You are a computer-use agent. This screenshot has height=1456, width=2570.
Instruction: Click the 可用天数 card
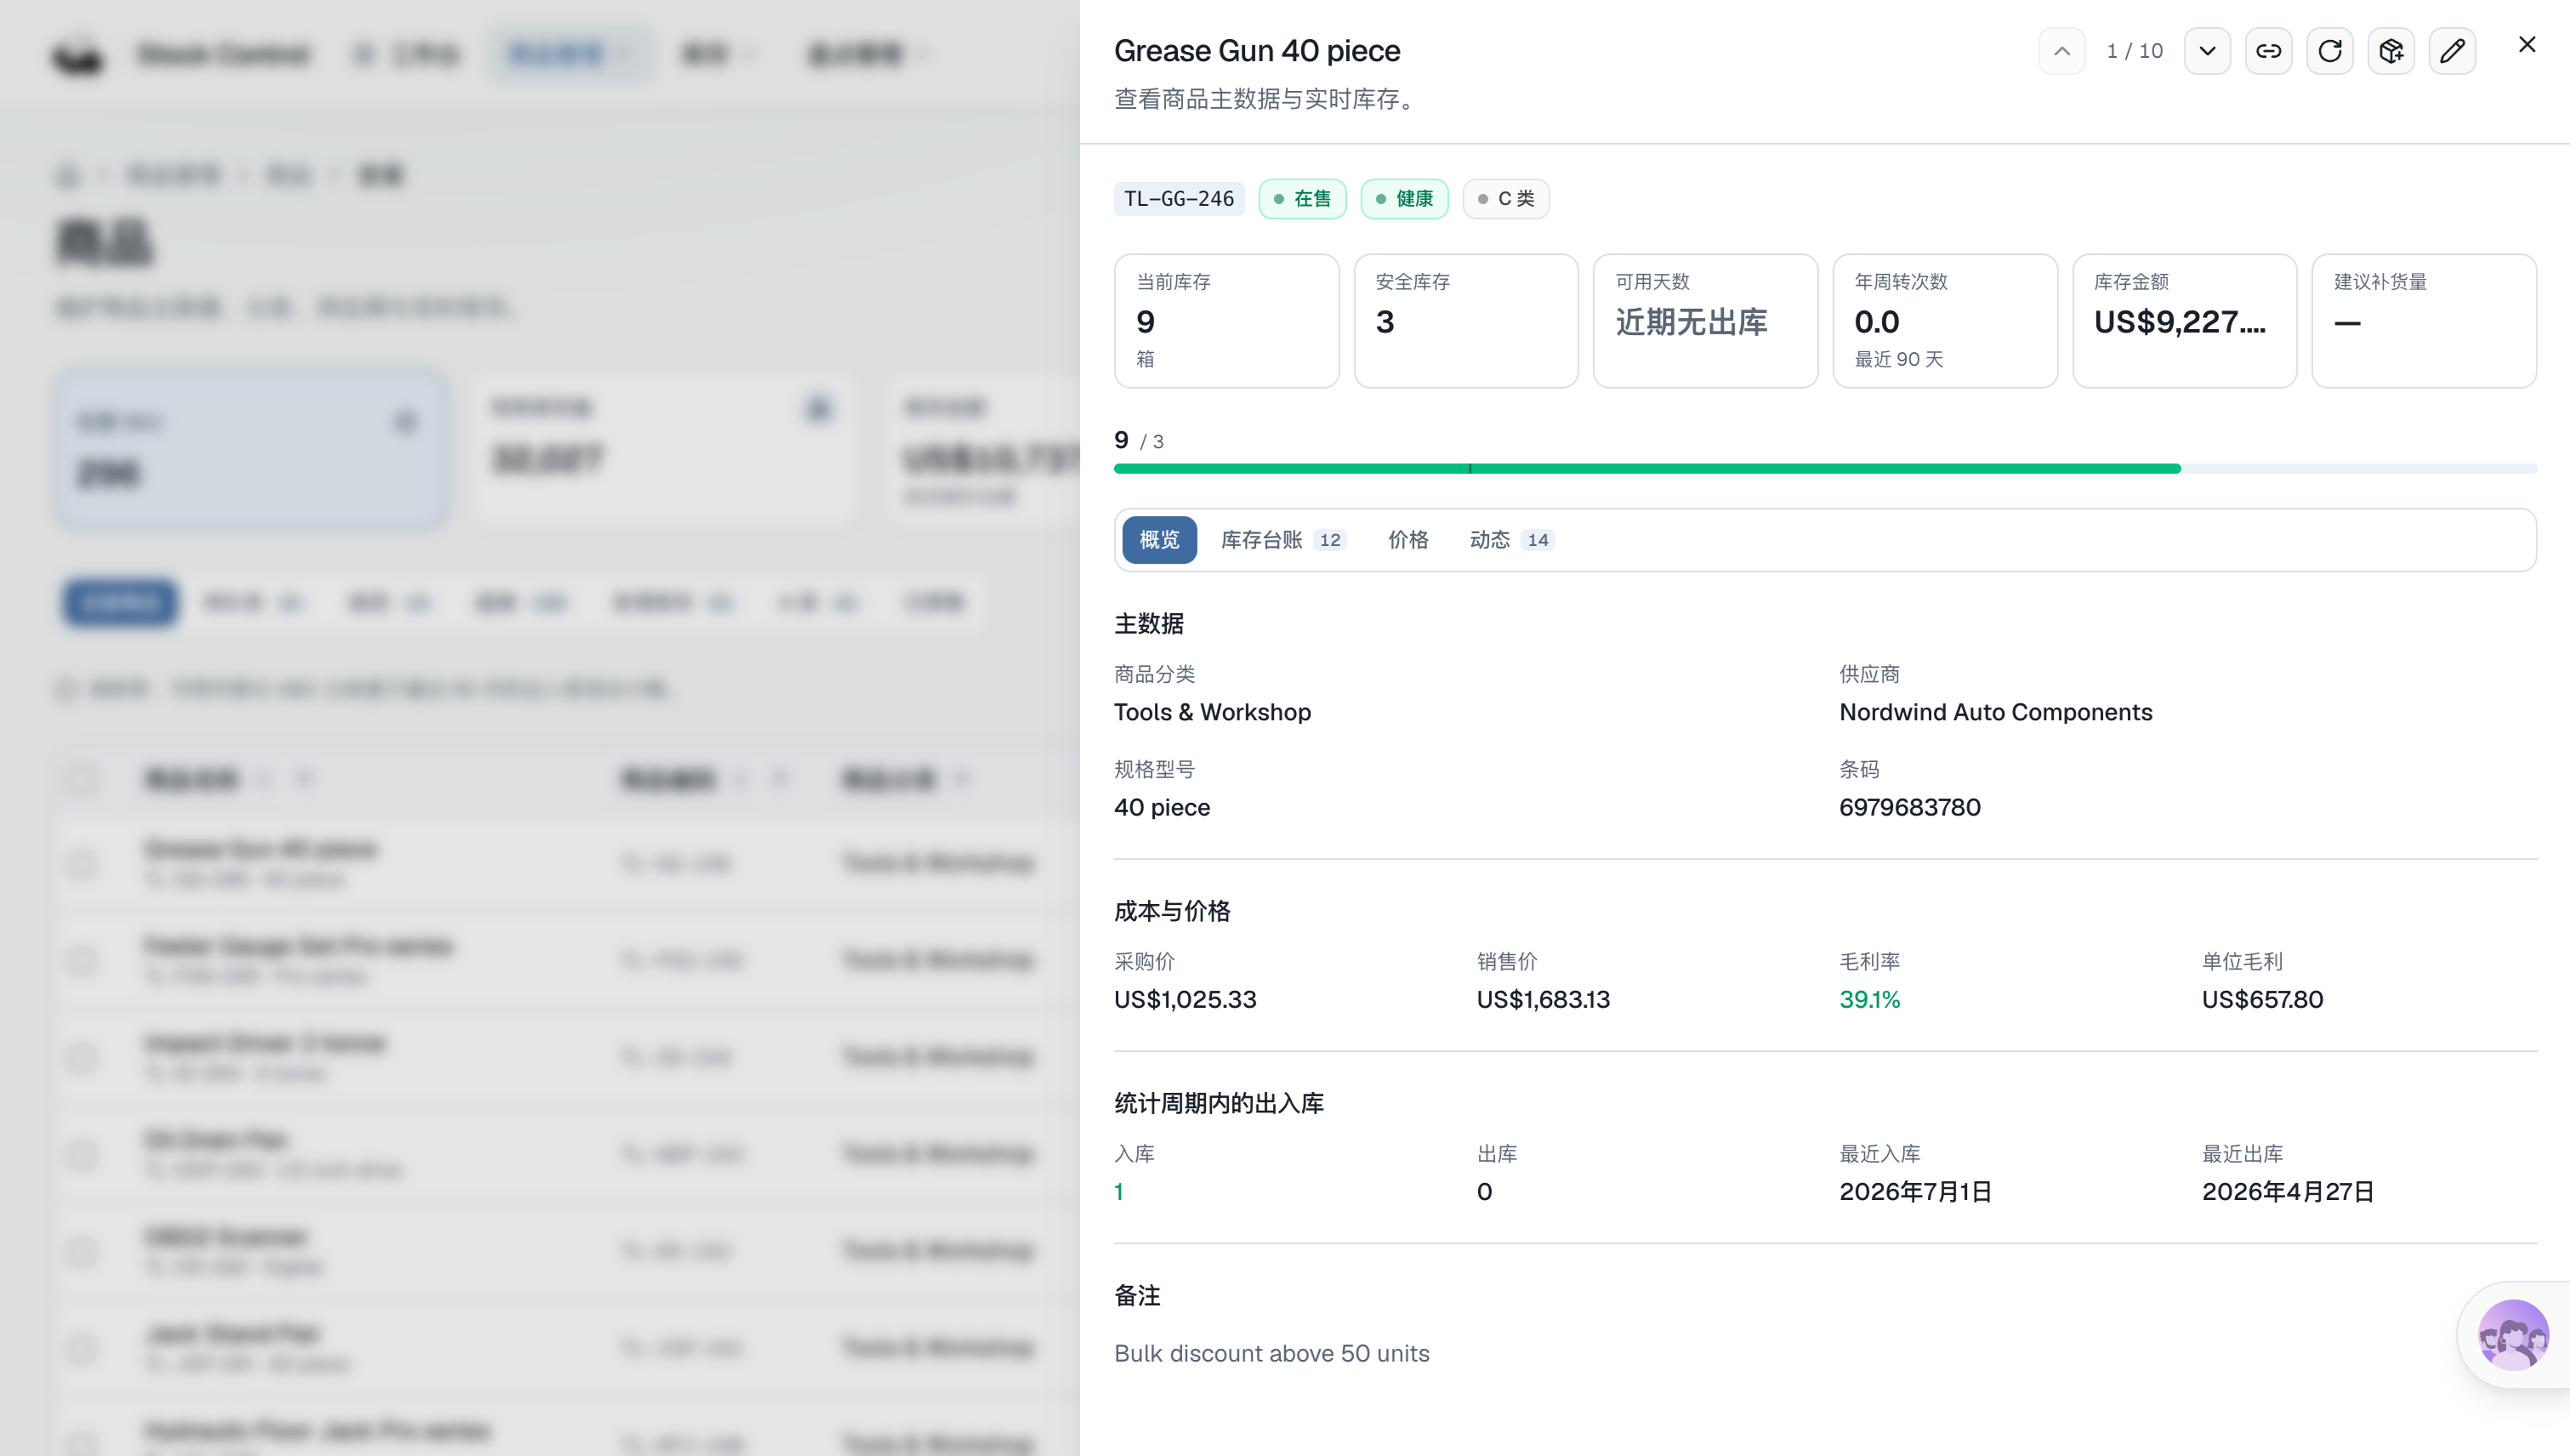pyautogui.click(x=1704, y=321)
